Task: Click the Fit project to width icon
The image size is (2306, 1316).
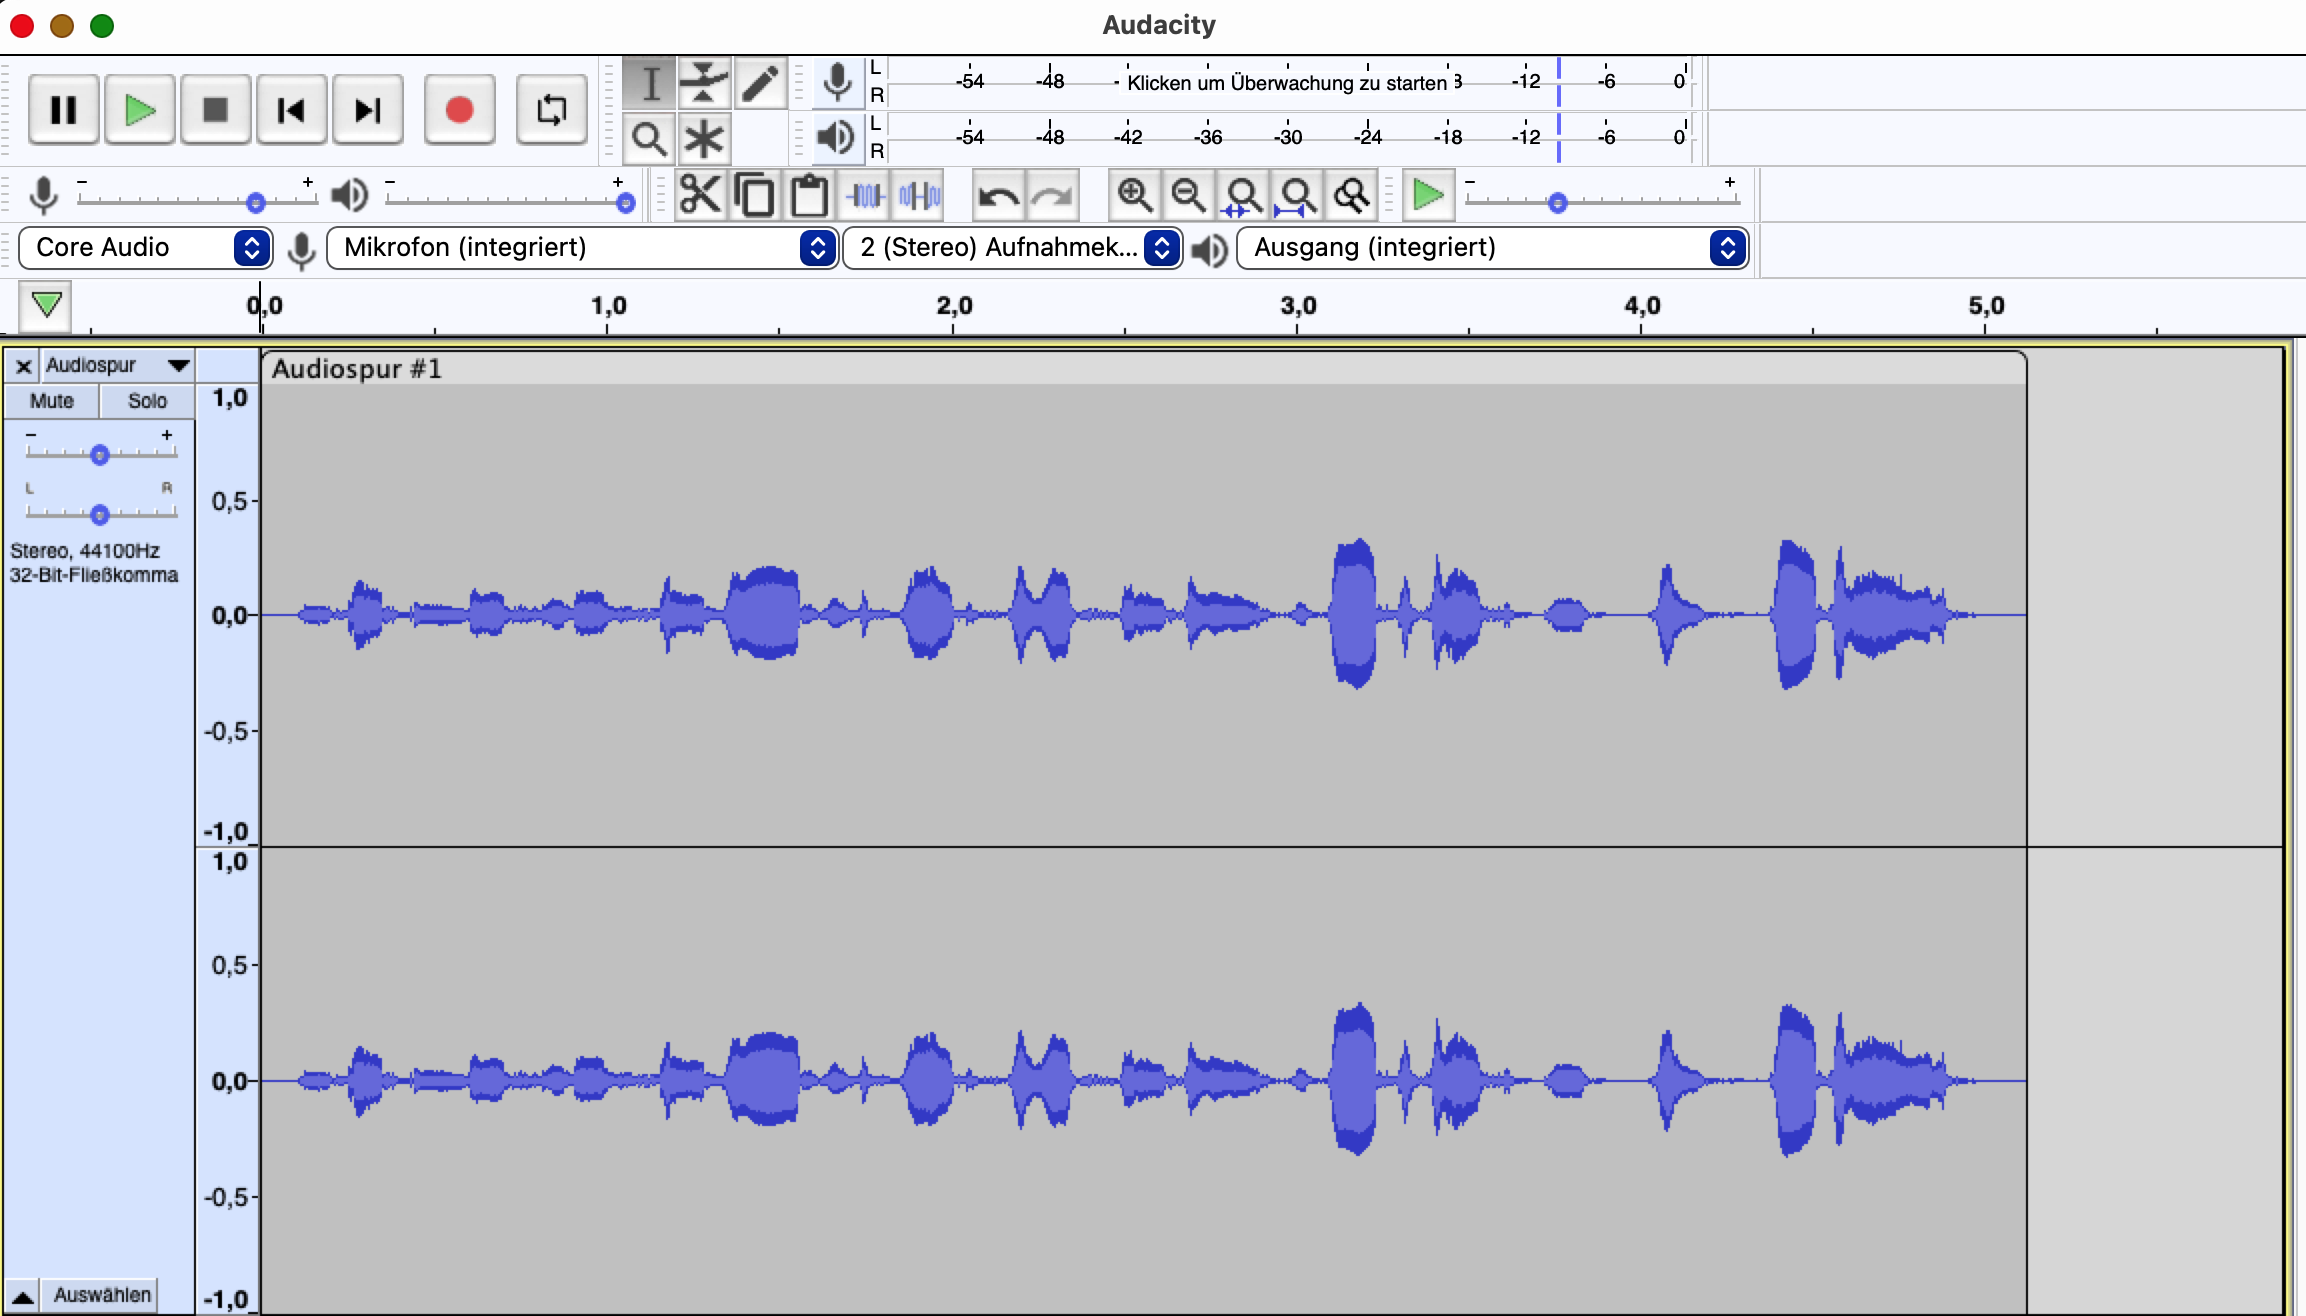Action: tap(1297, 195)
